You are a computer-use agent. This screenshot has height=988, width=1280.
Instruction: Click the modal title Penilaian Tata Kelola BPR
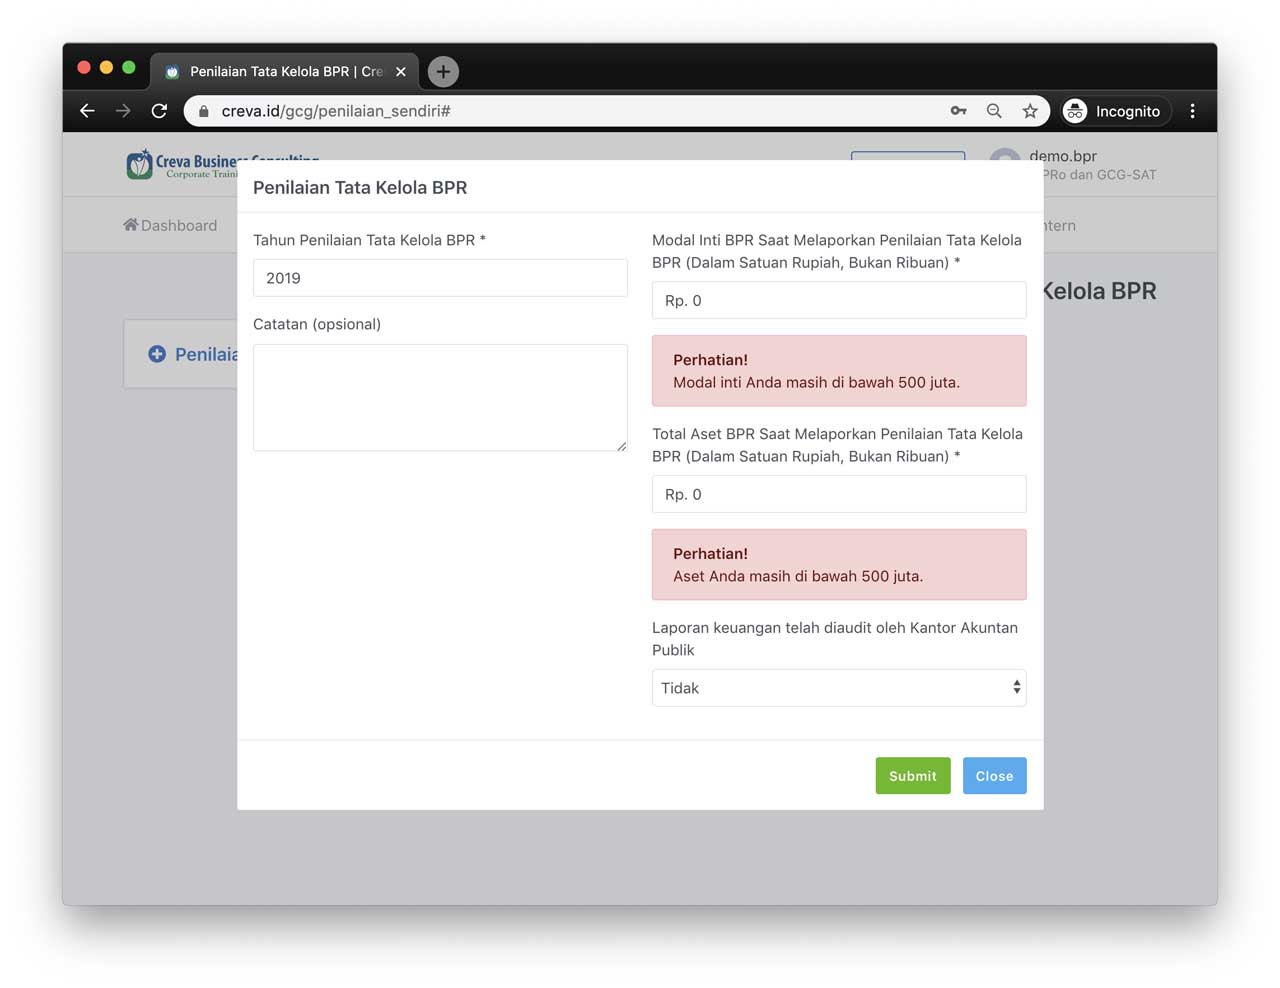[360, 187]
